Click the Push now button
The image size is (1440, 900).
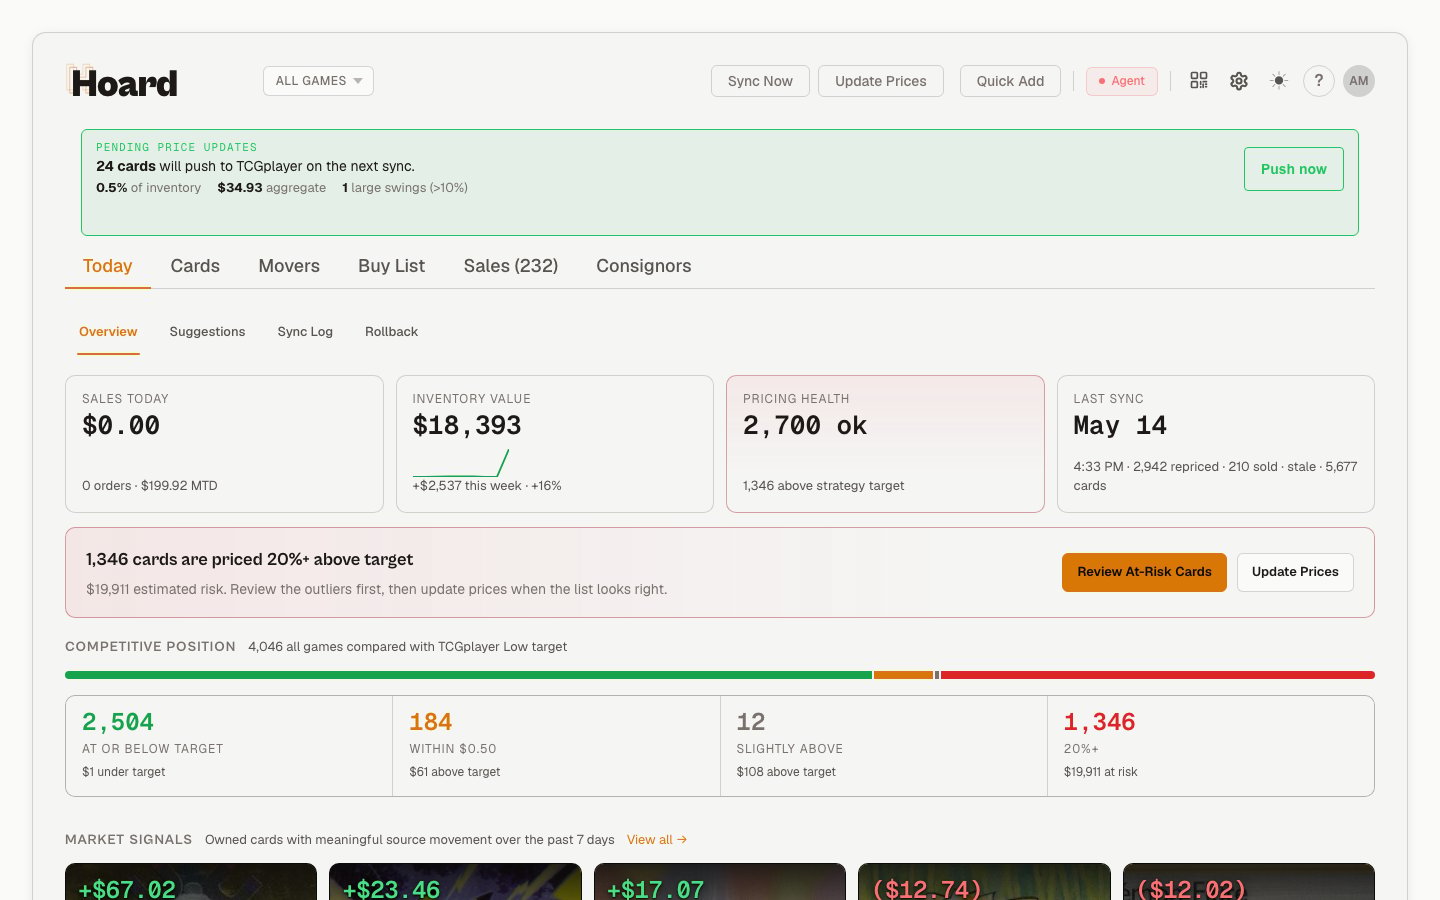click(x=1294, y=169)
